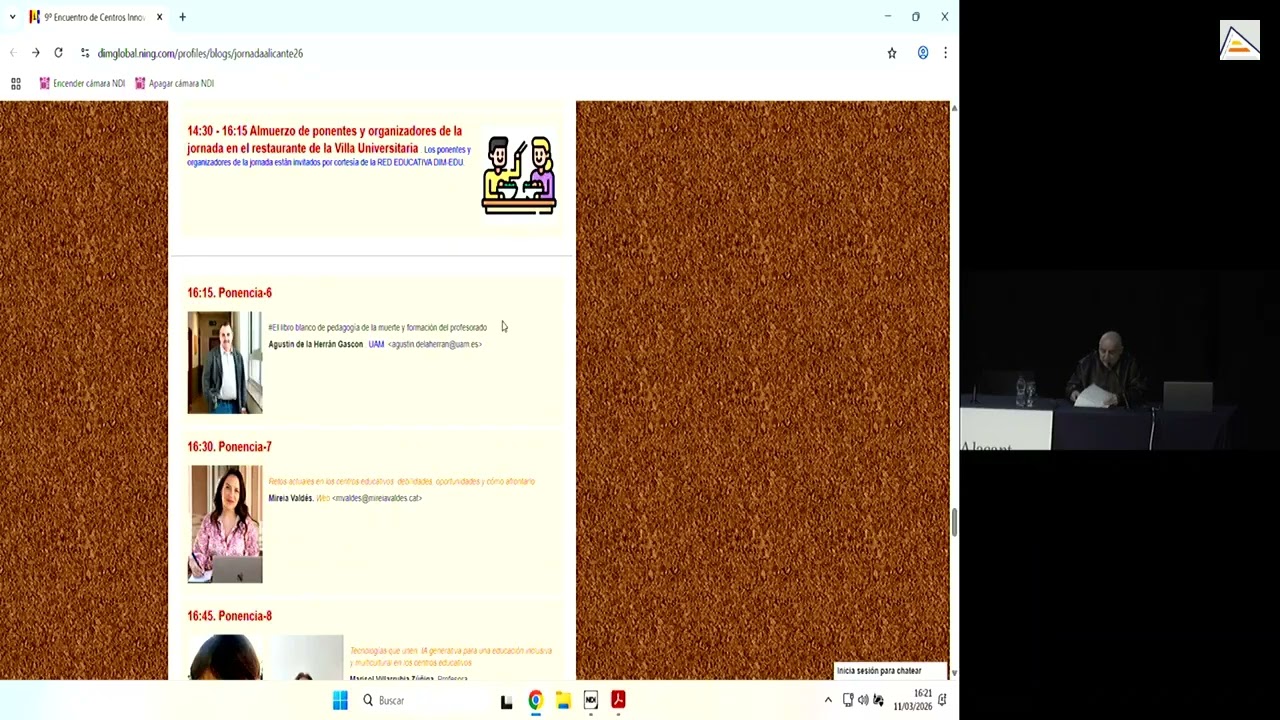Click the name Agustín de la Herrán Gascón
1280x720 pixels.
point(315,344)
